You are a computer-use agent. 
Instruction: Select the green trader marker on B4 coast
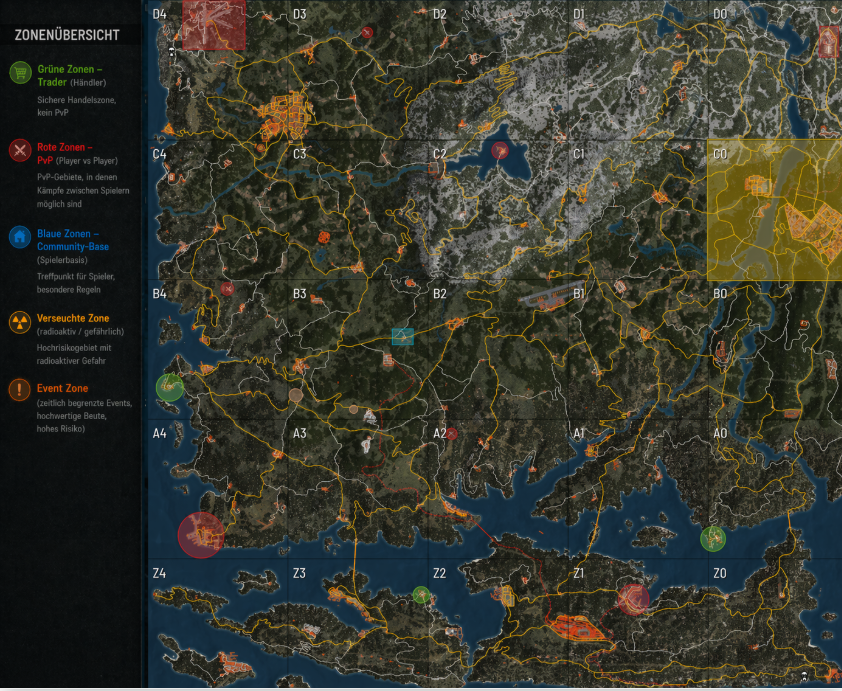click(170, 387)
